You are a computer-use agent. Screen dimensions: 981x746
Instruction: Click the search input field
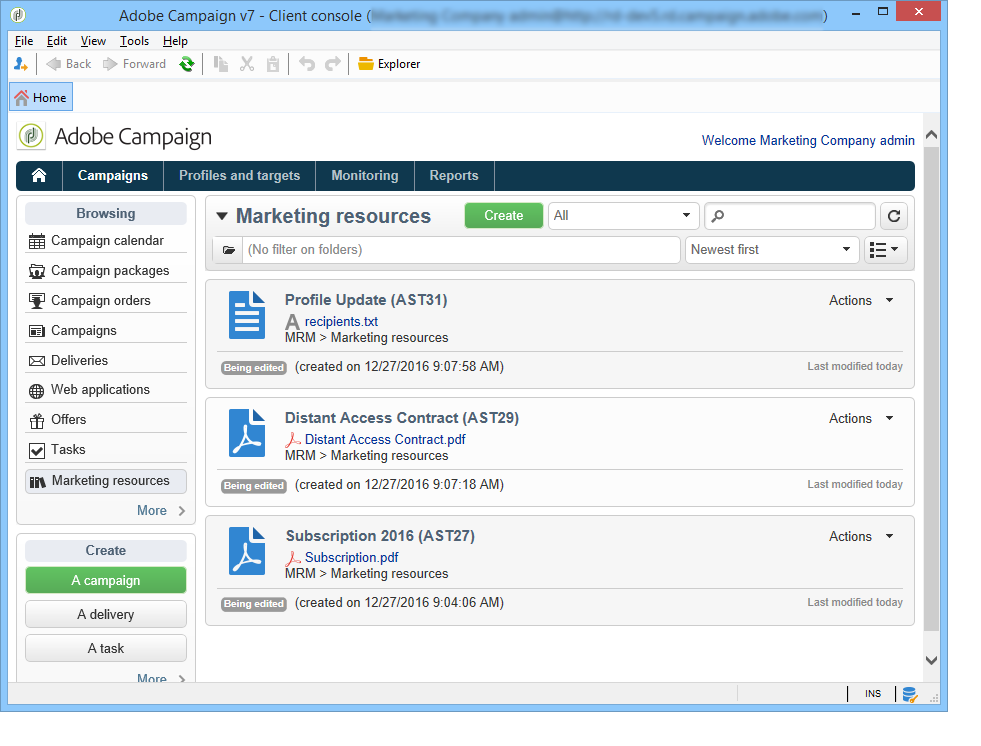[x=790, y=216]
